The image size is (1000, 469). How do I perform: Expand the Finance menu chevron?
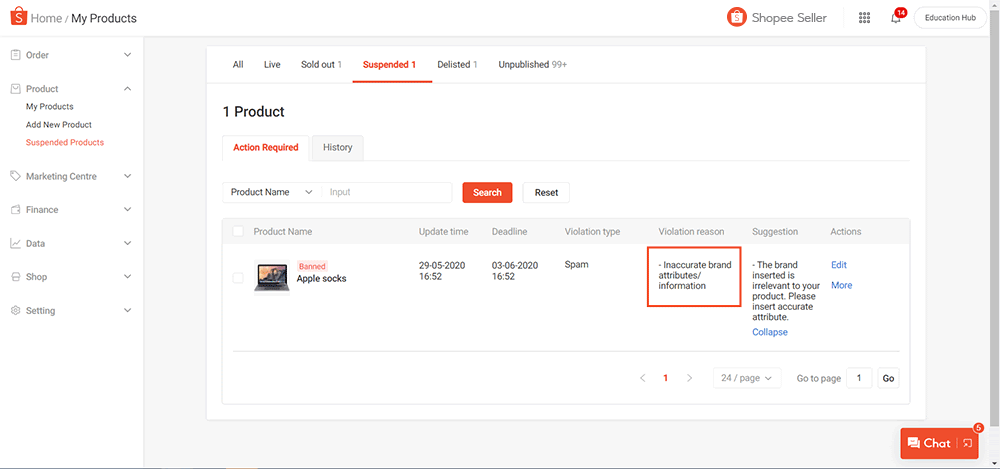pos(127,209)
